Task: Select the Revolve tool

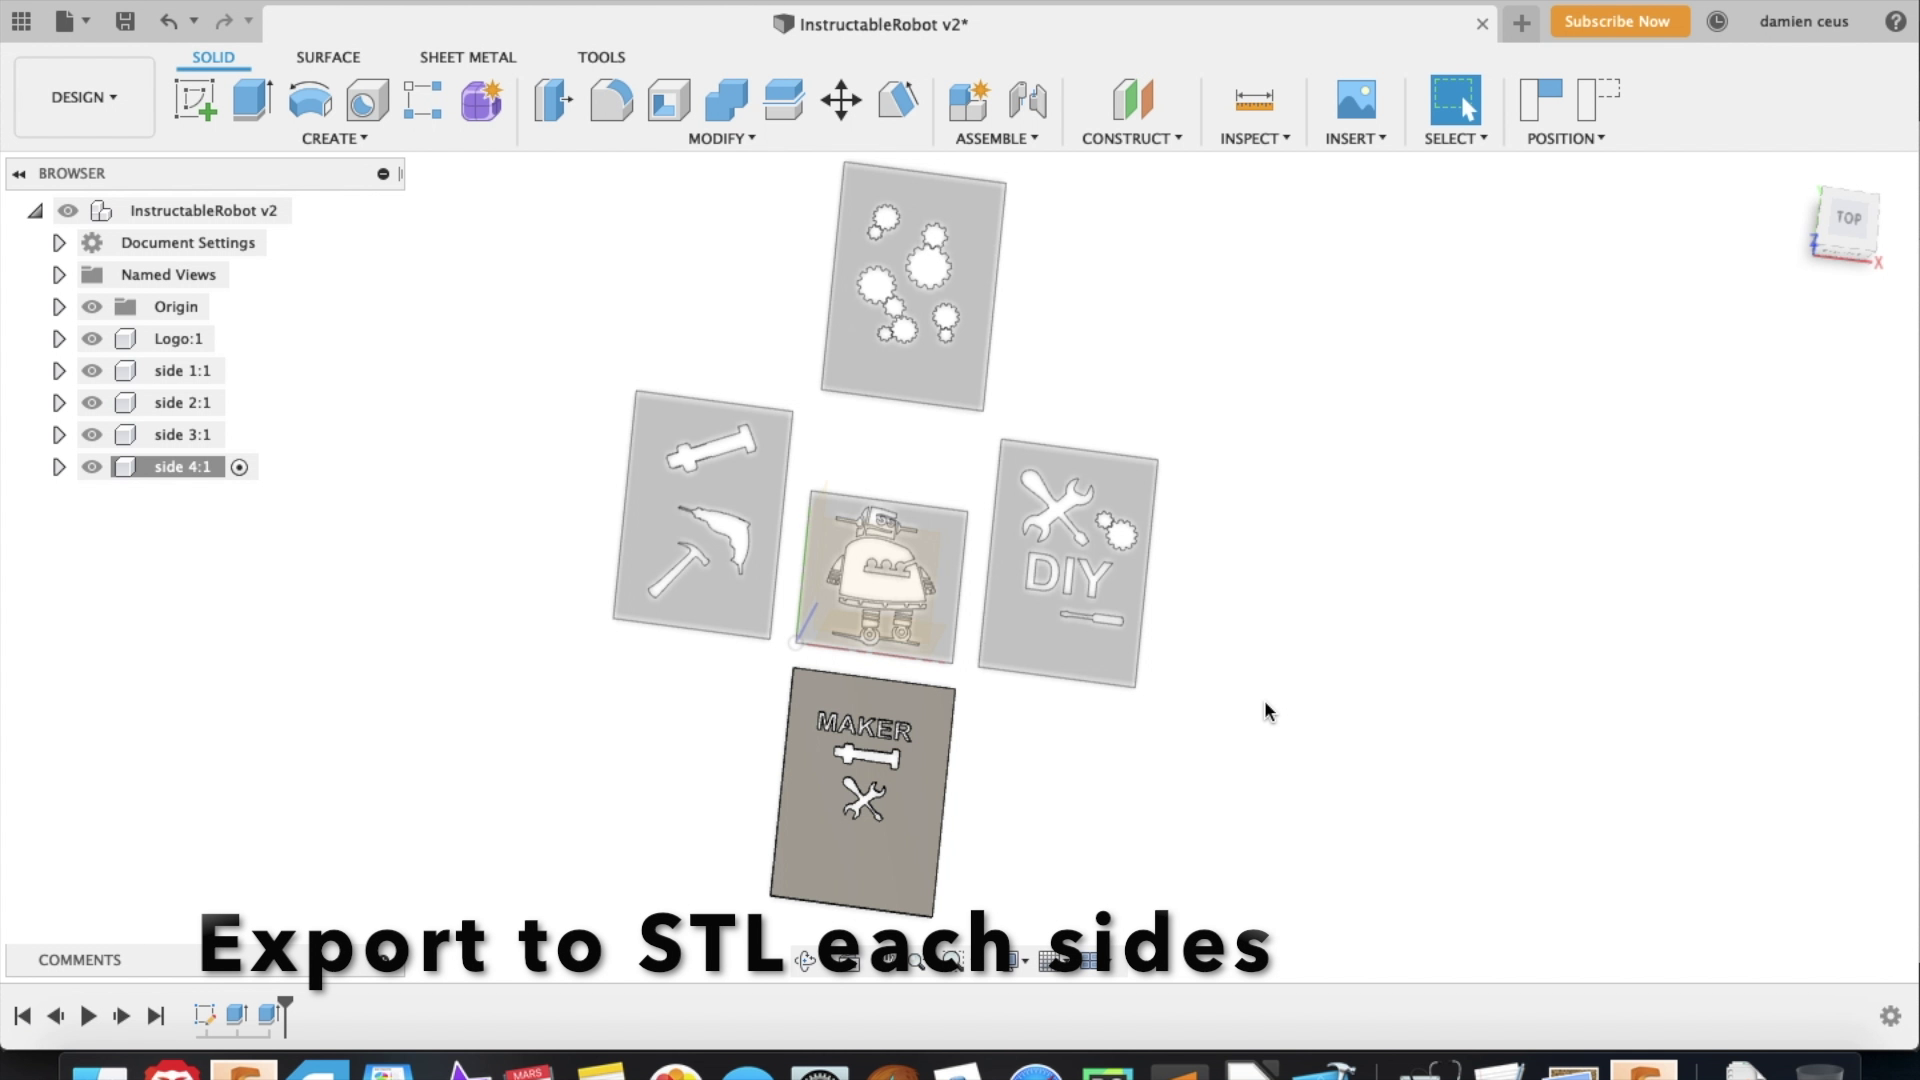Action: pos(310,101)
